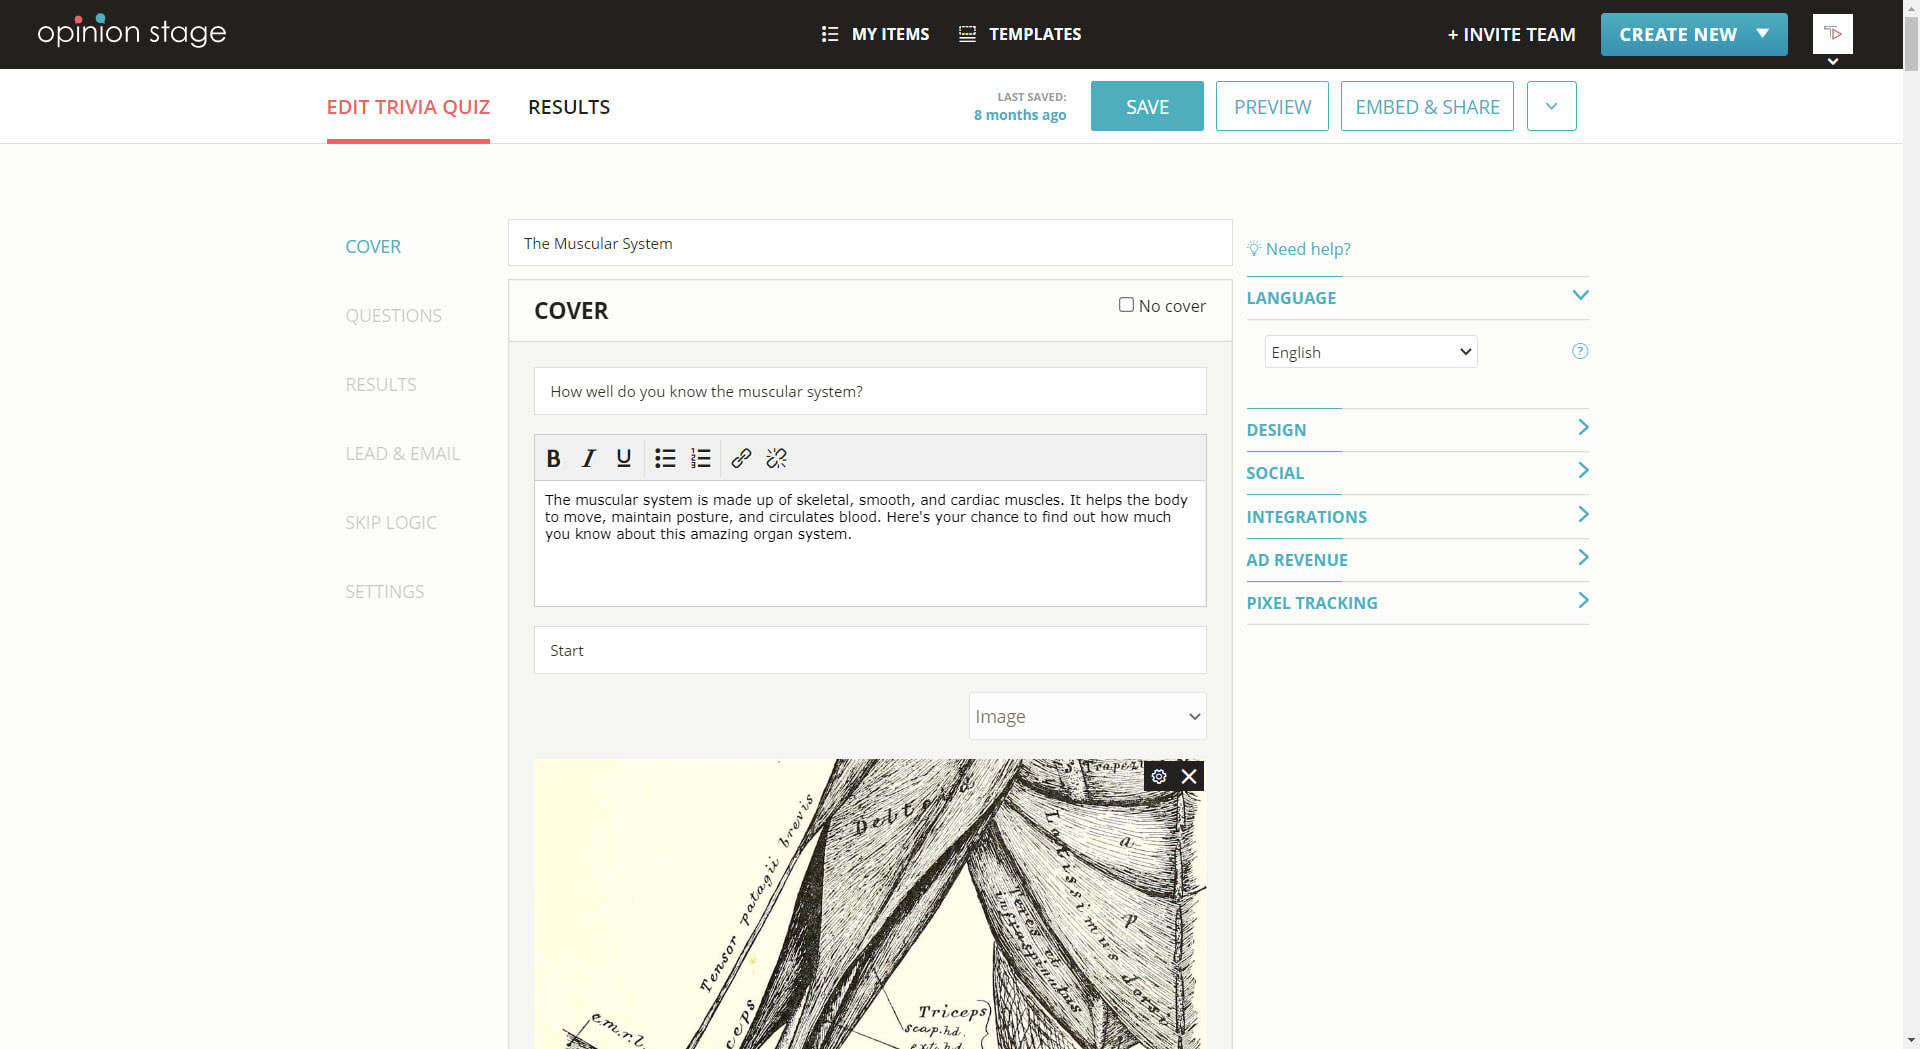Go to Questions in sidebar
Viewport: 1920px width, 1049px height.
[x=393, y=316]
